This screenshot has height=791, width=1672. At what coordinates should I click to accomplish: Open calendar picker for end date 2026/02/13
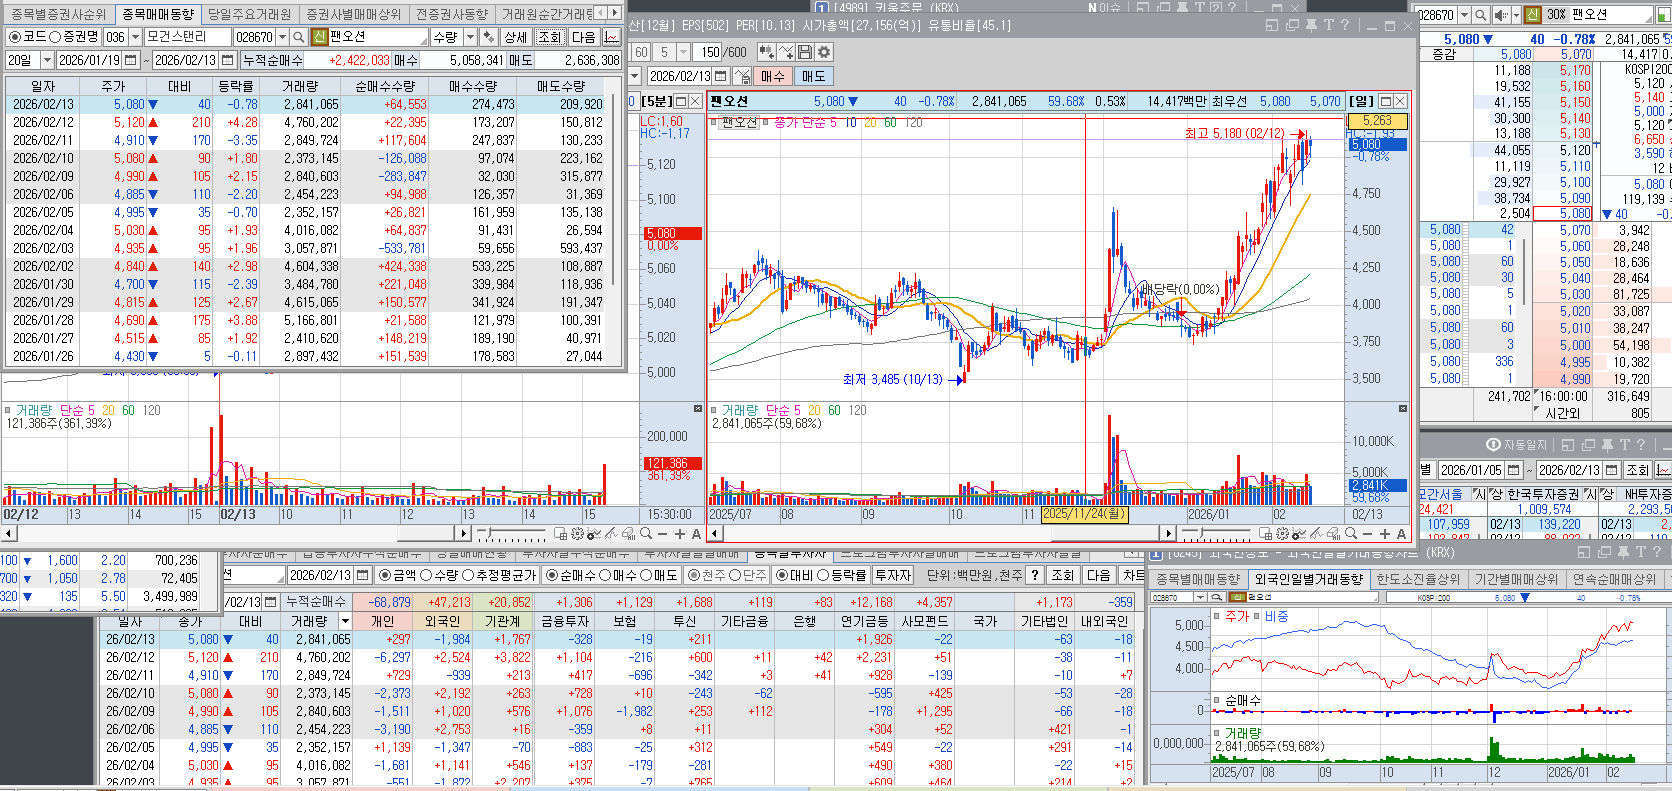227,60
